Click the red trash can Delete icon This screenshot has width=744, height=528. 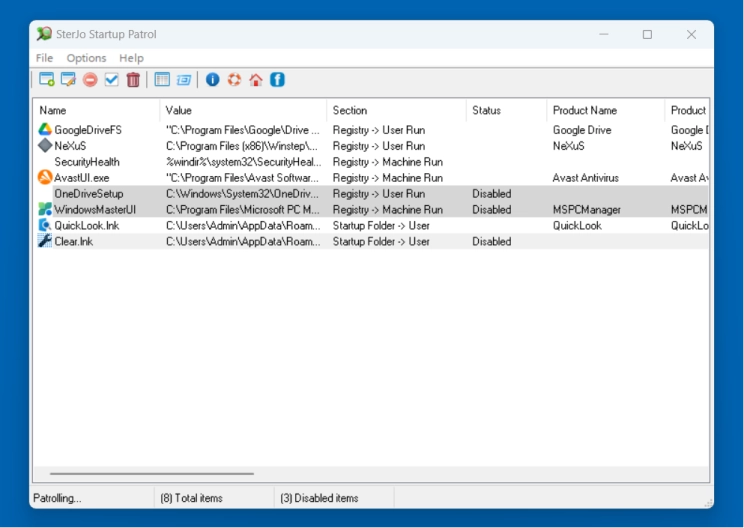click(133, 80)
